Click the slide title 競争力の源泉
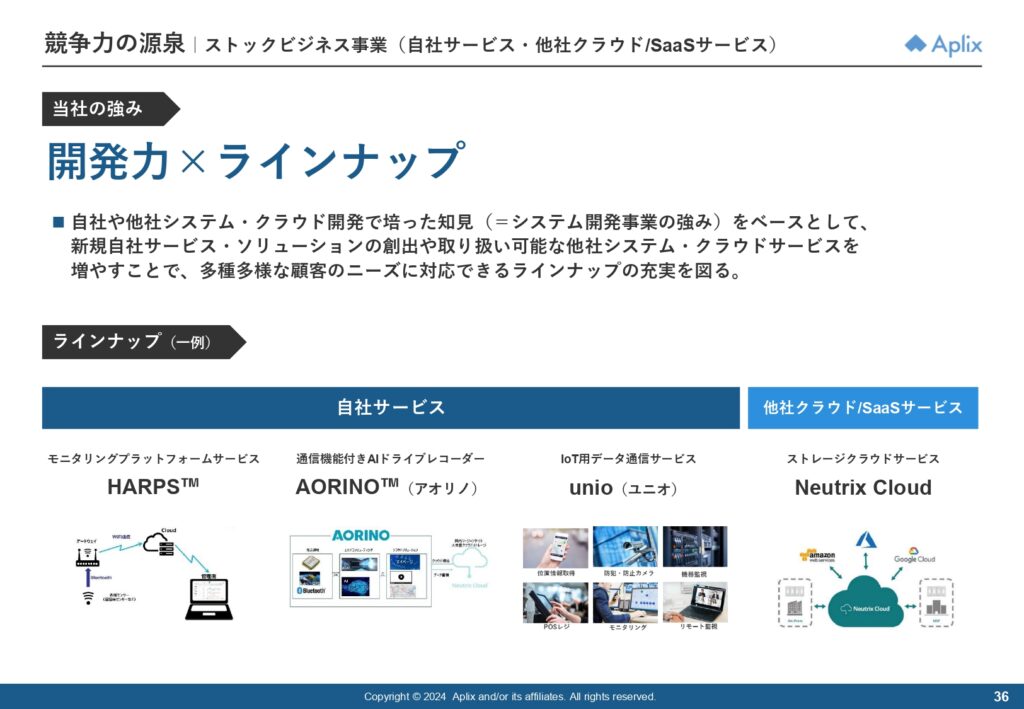1024x709 pixels. (115, 44)
